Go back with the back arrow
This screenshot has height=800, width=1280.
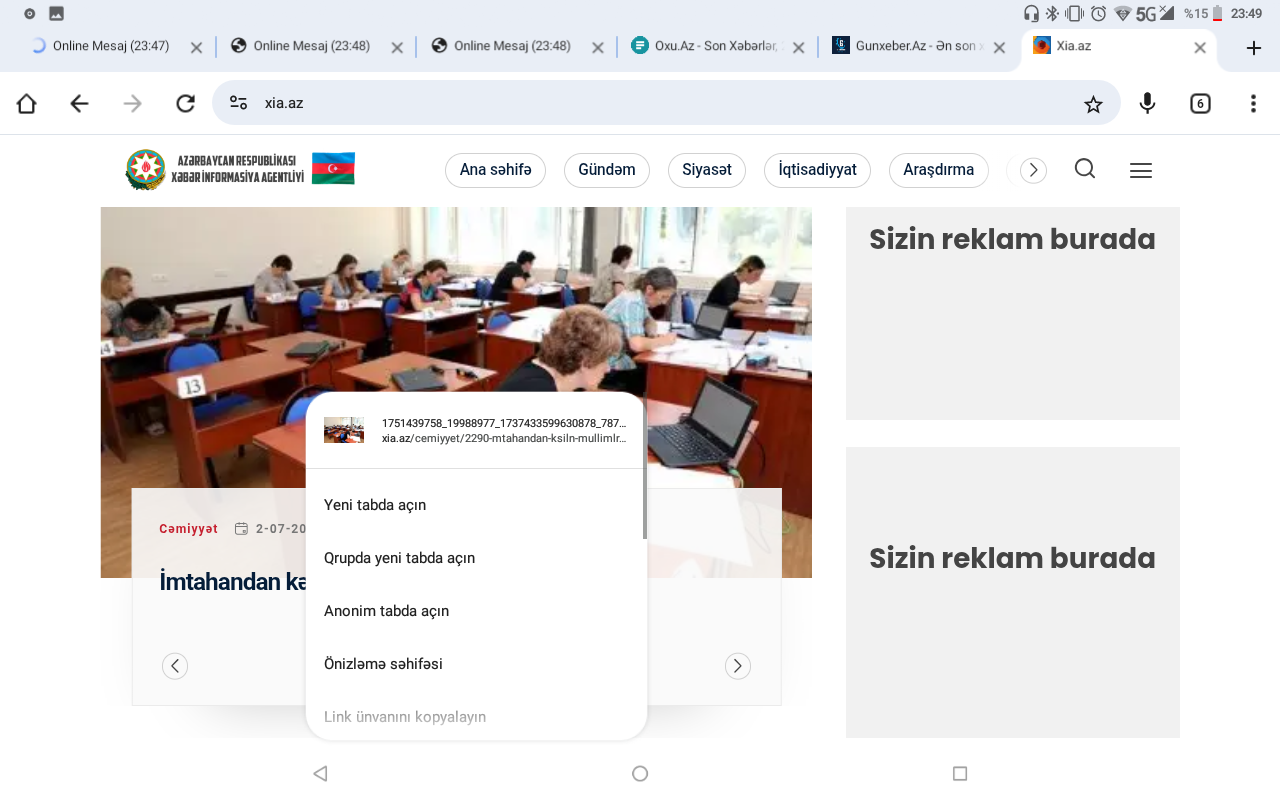(79, 103)
